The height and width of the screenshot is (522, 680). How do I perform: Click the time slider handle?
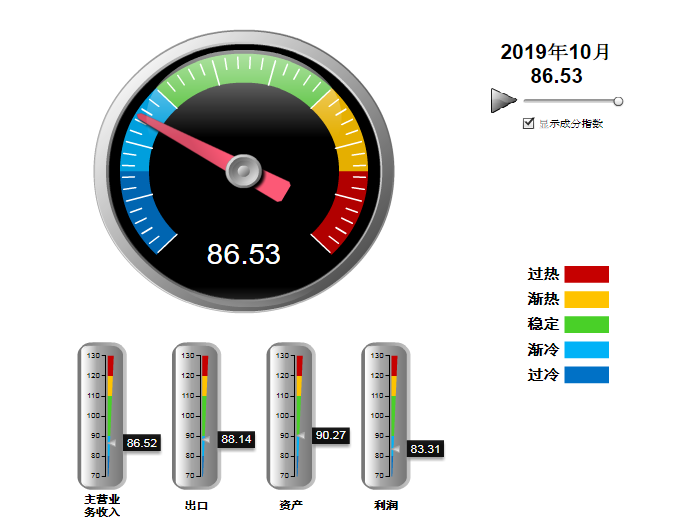[618, 101]
